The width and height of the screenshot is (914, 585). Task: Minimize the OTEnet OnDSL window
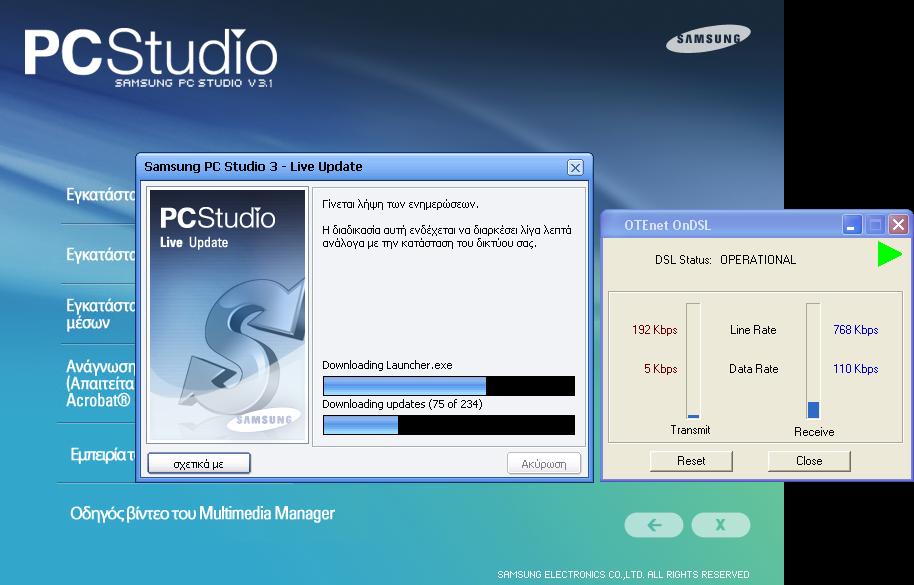point(852,224)
